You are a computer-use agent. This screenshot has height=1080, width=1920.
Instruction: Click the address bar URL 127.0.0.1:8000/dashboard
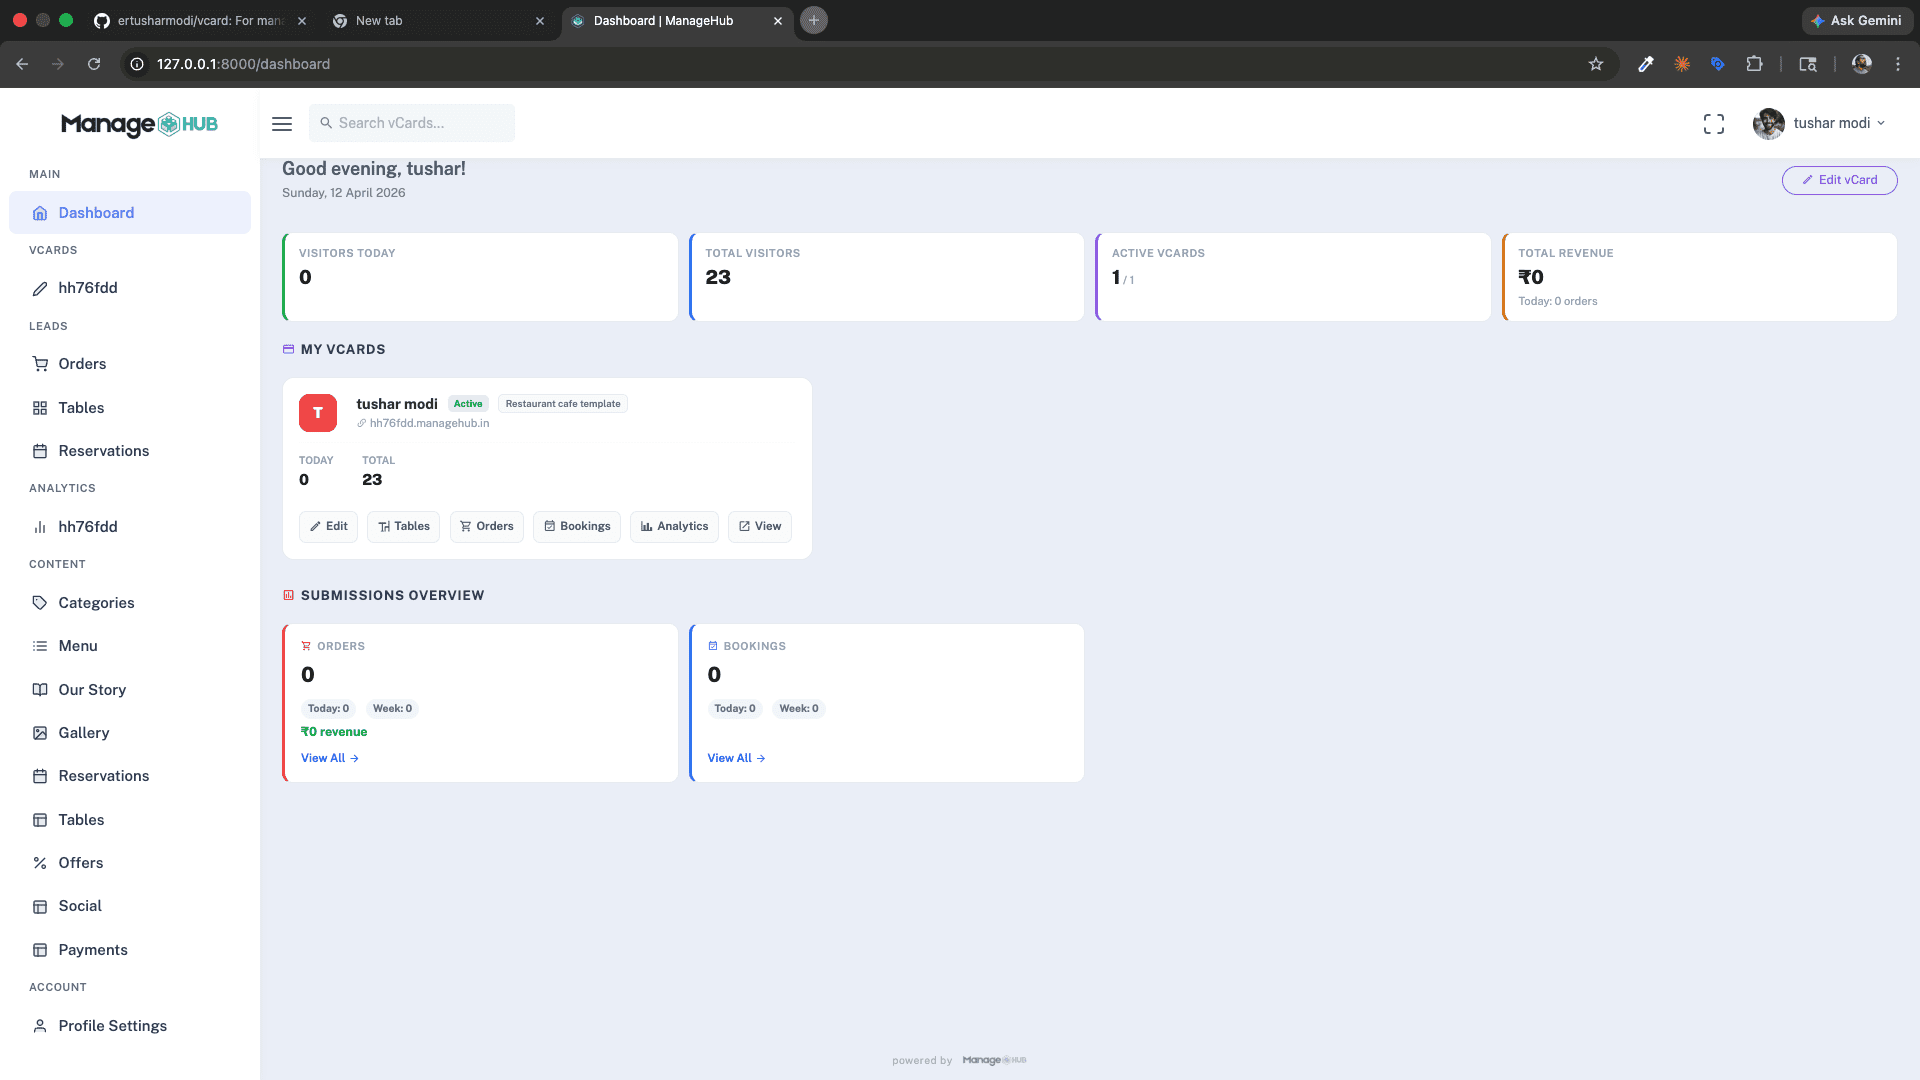(243, 64)
